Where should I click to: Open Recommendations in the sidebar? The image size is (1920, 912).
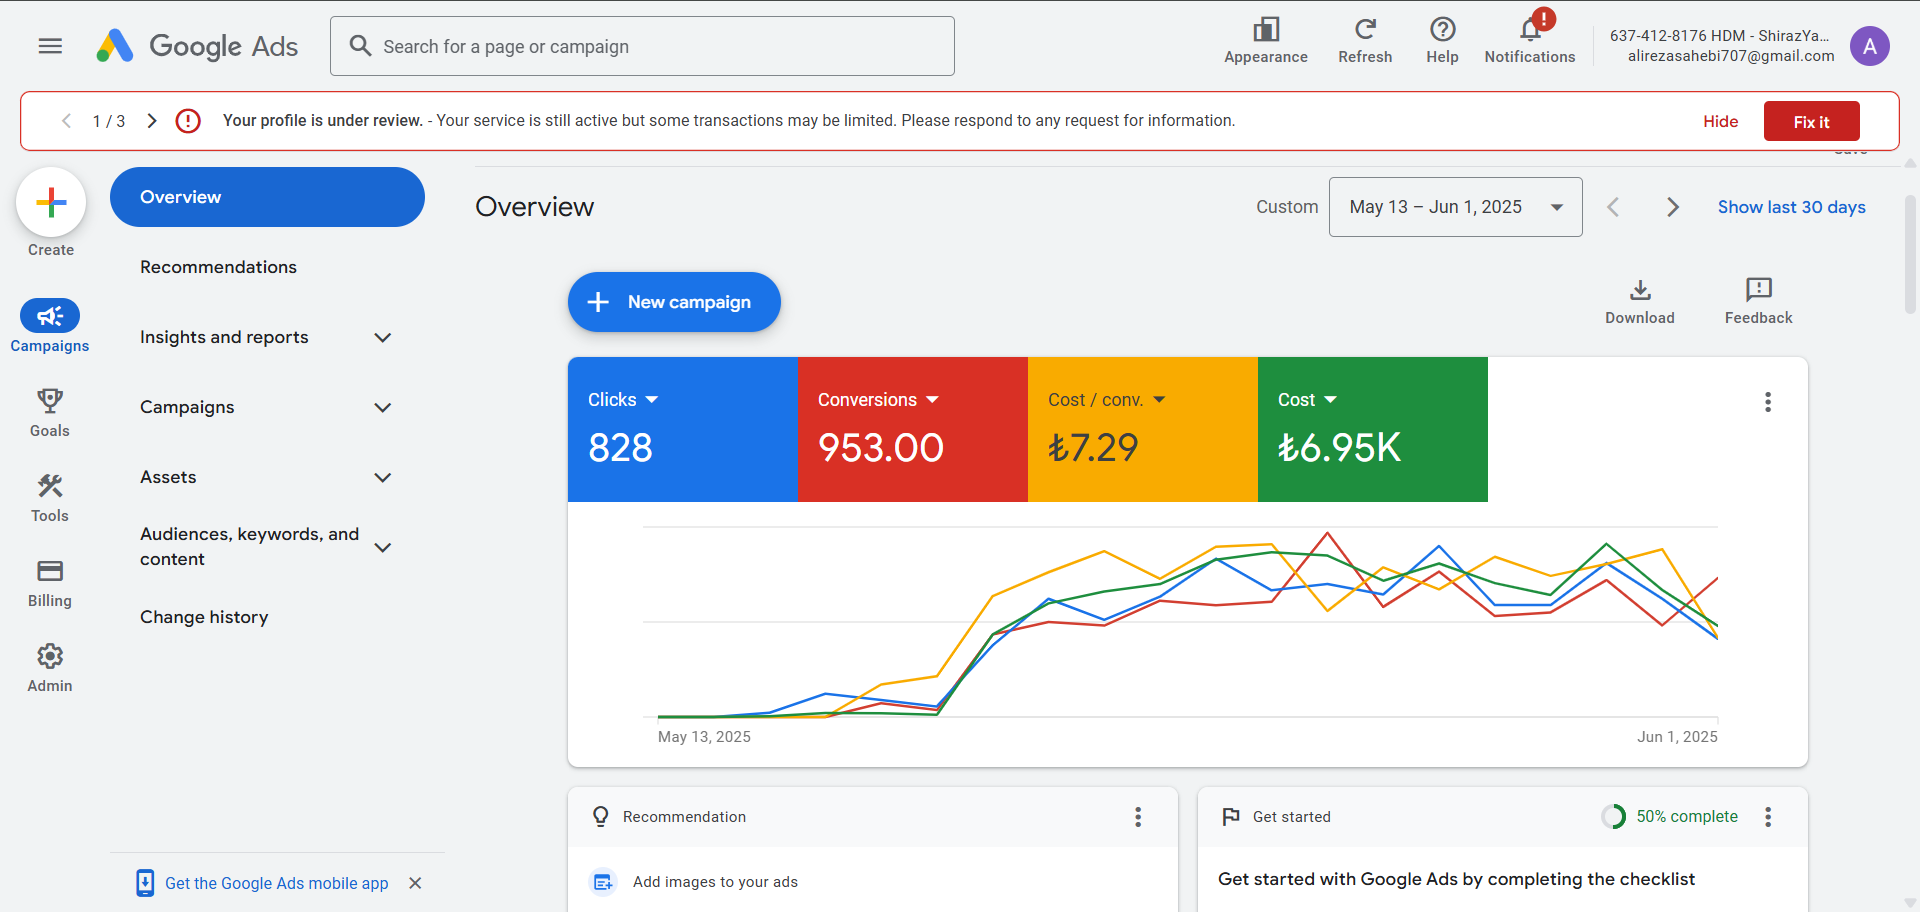click(218, 267)
